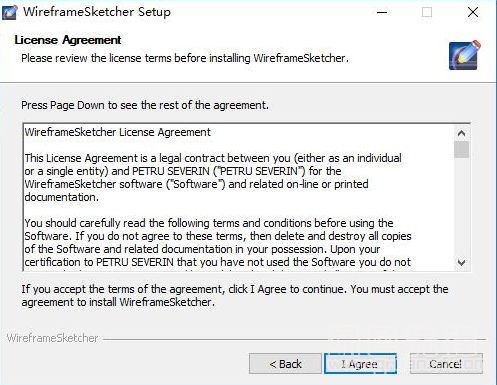Click the license scrollbar up arrow

[461, 133]
